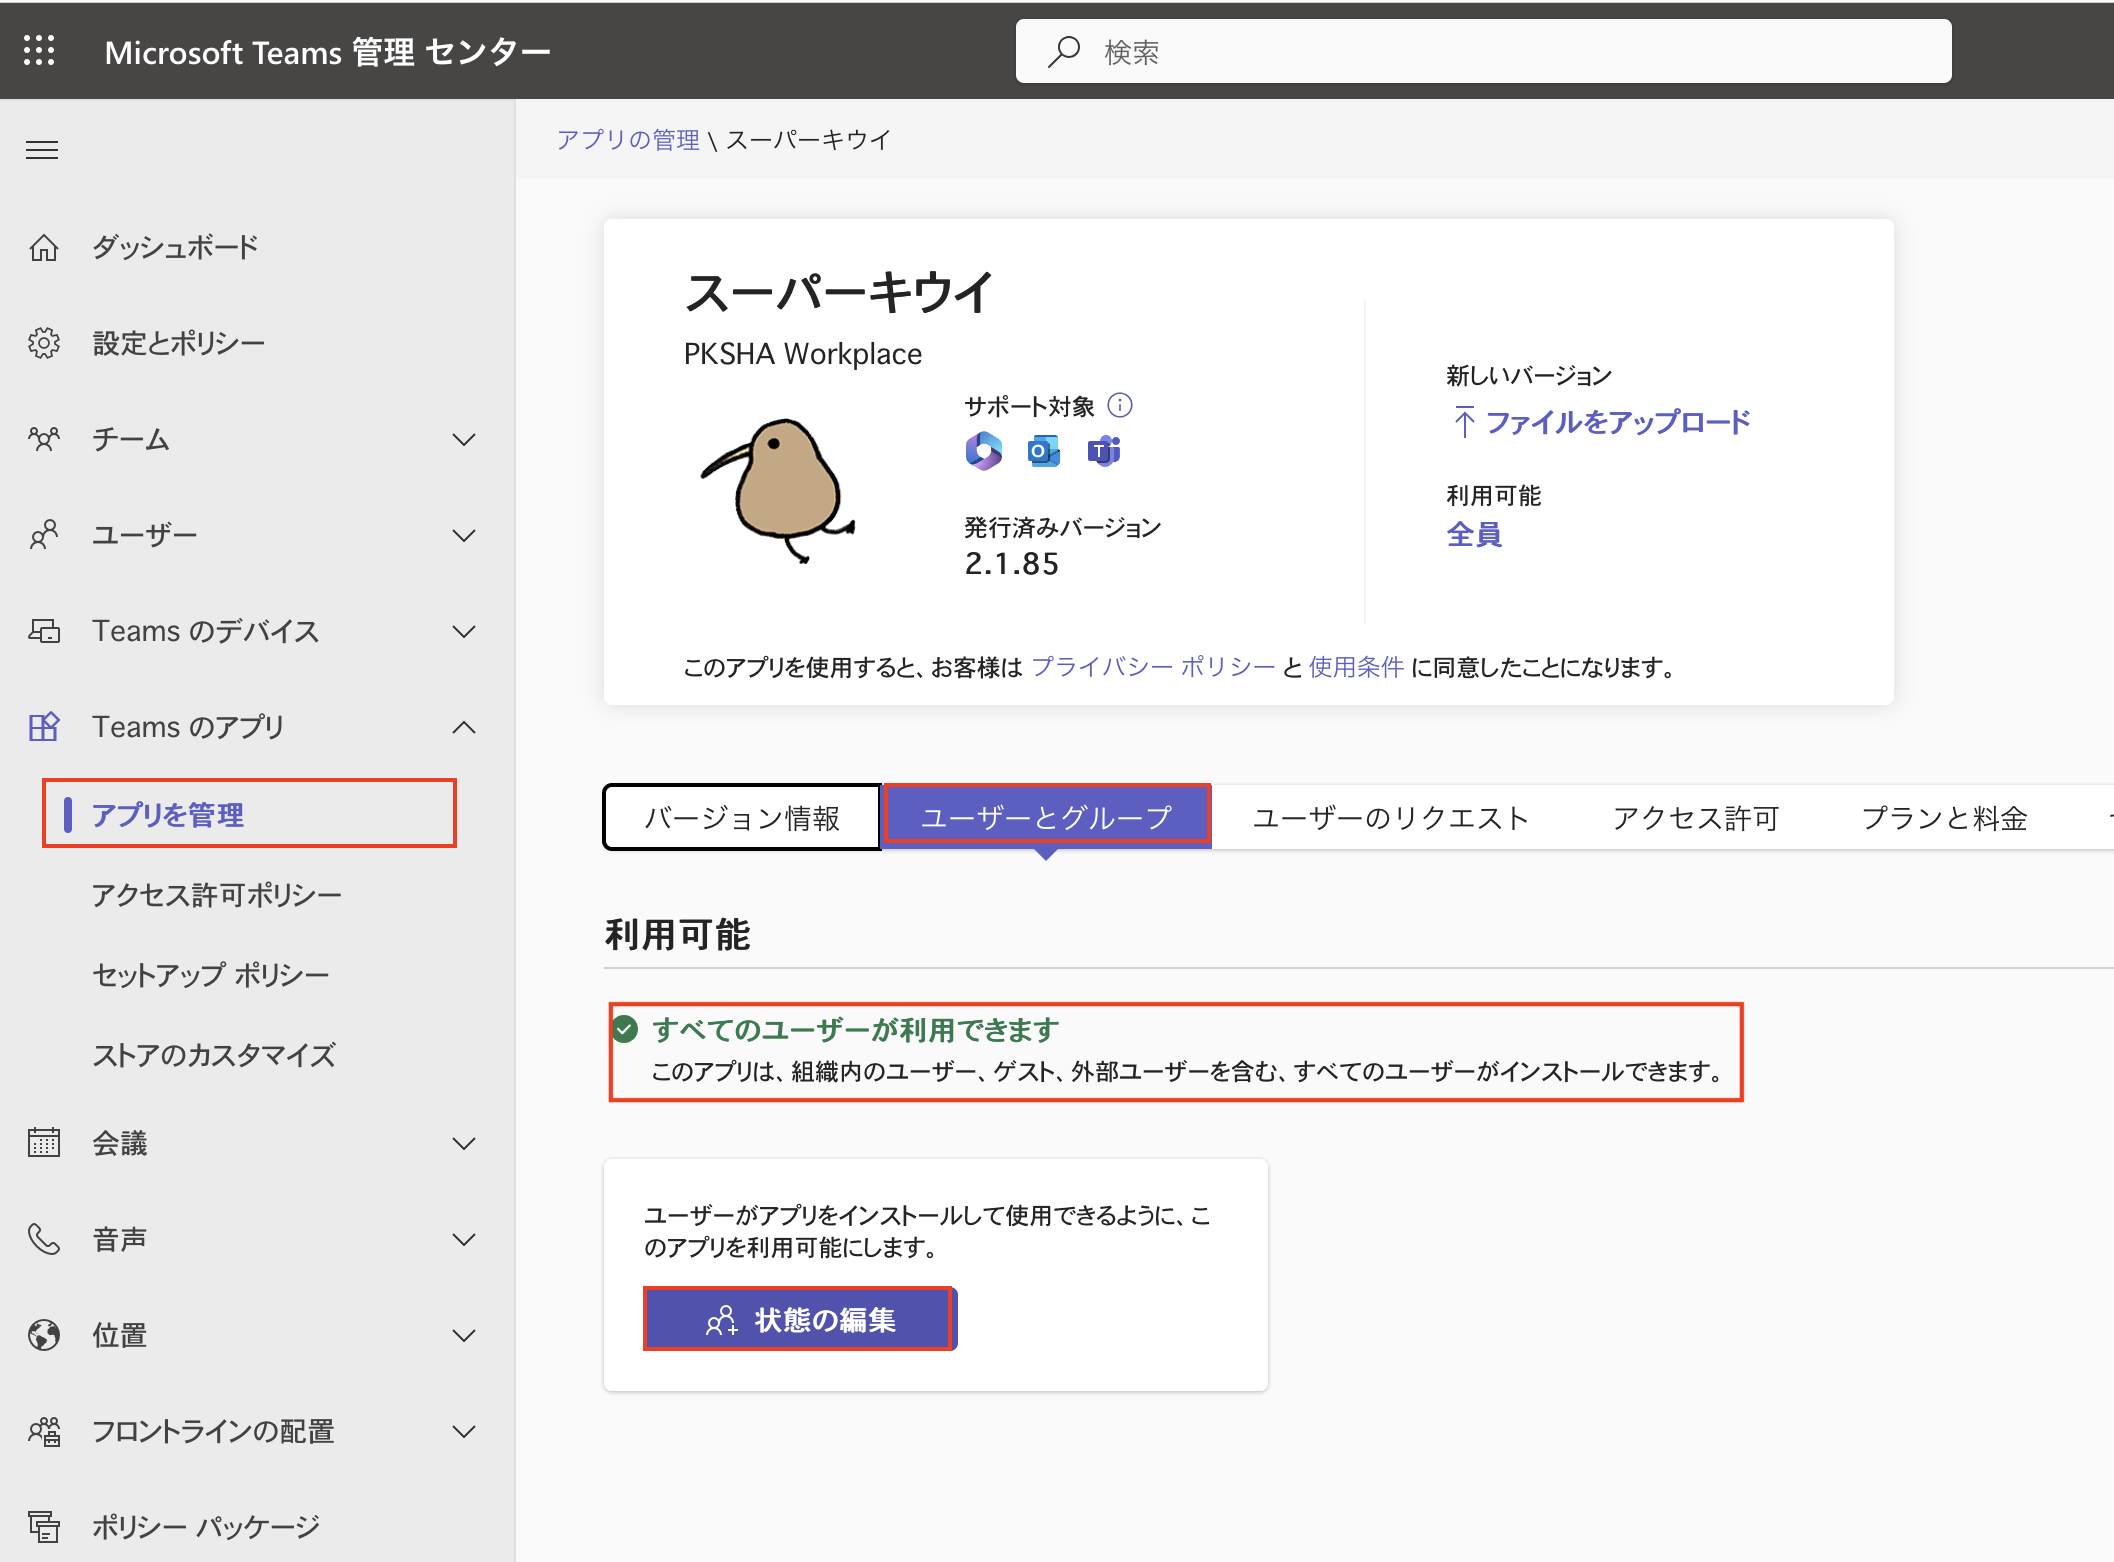Click the policy packages icon
This screenshot has height=1562, width=2114.
tap(43, 1527)
